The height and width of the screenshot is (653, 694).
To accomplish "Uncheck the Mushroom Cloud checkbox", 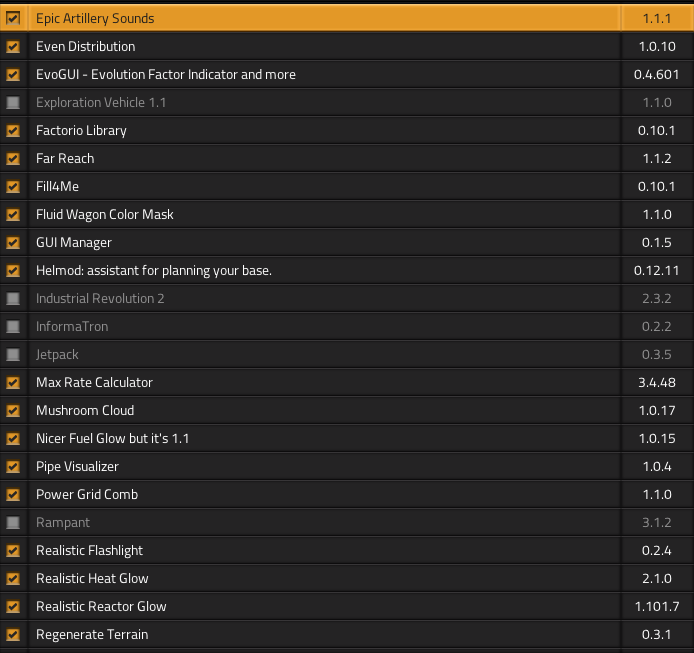I will pyautogui.click(x=13, y=410).
